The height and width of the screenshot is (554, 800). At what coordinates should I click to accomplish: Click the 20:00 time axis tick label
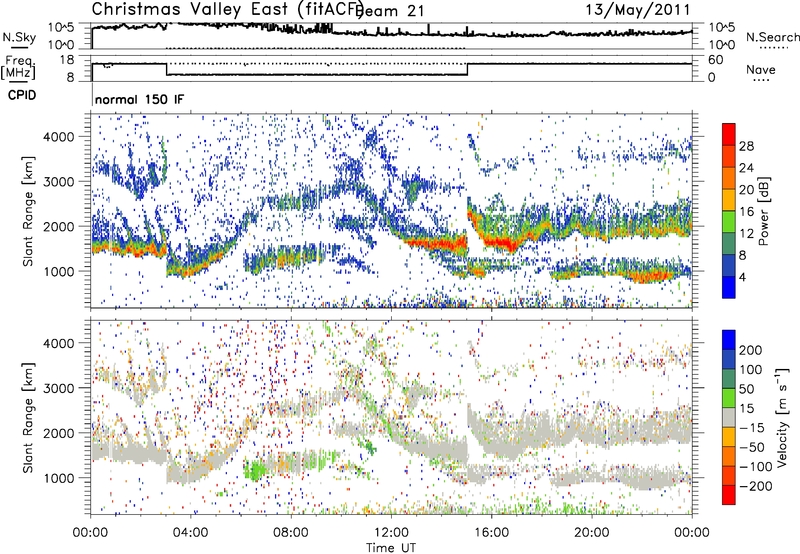coord(591,533)
